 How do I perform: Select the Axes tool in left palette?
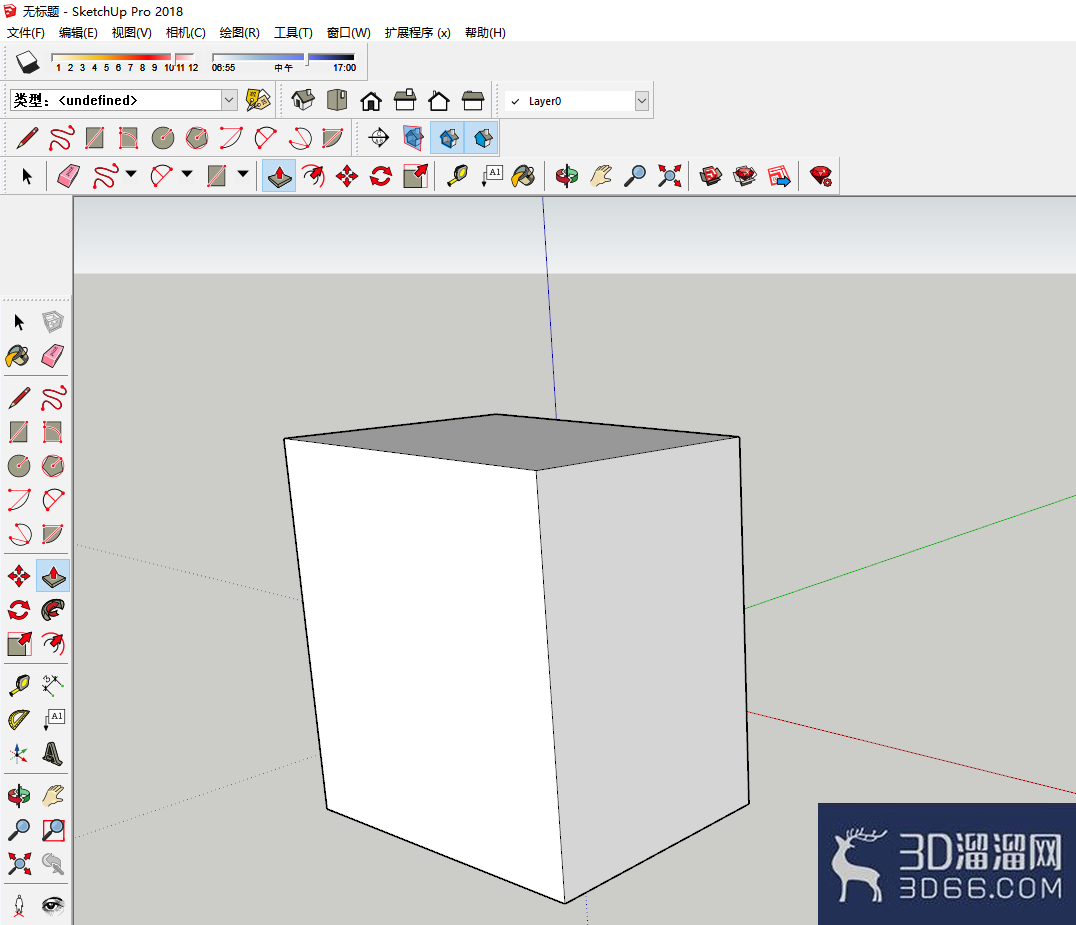click(19, 753)
